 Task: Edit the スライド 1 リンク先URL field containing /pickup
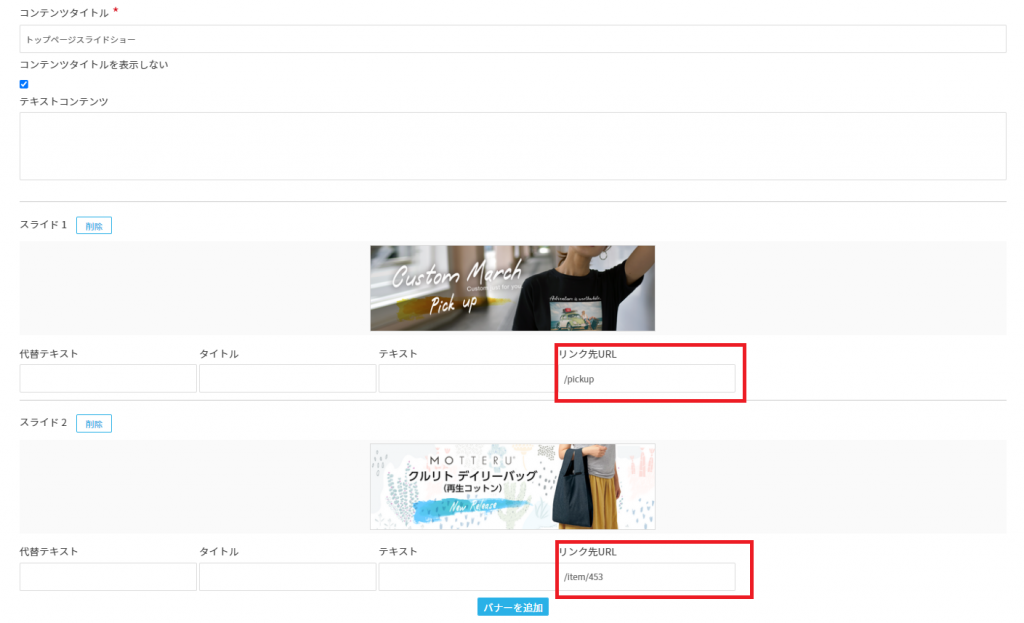[647, 379]
